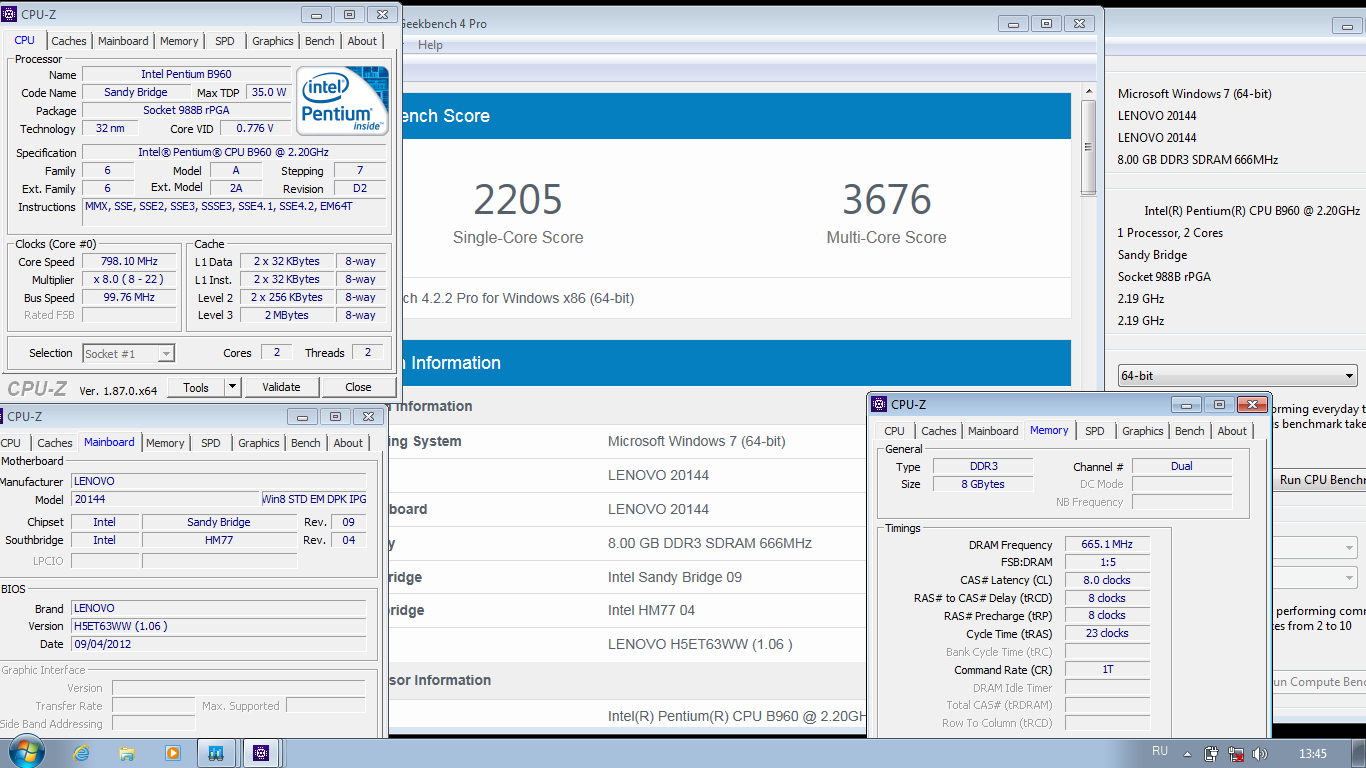Click the taskbar clock showing 13:45
Viewport: 1366px width, 768px height.
(1313, 753)
